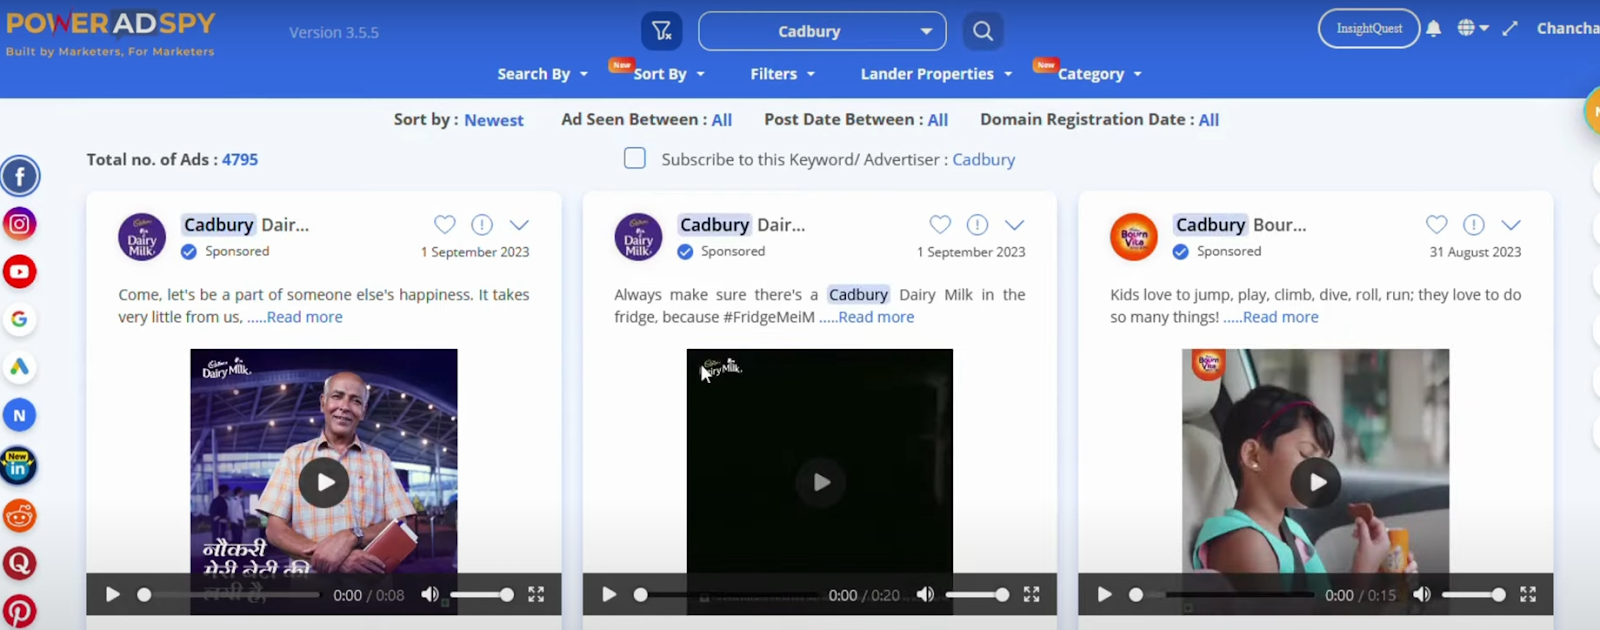Viewport: 1600px width, 630px height.
Task: Open the Sort By menu
Action: click(668, 74)
